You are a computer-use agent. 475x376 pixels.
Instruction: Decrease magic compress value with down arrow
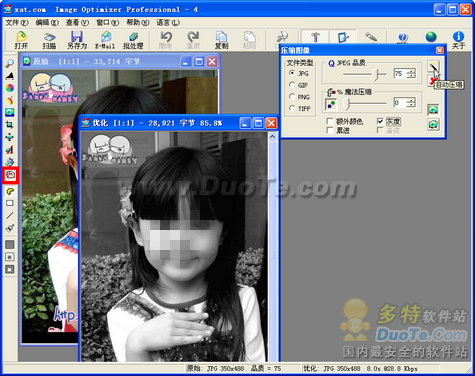pos(412,105)
